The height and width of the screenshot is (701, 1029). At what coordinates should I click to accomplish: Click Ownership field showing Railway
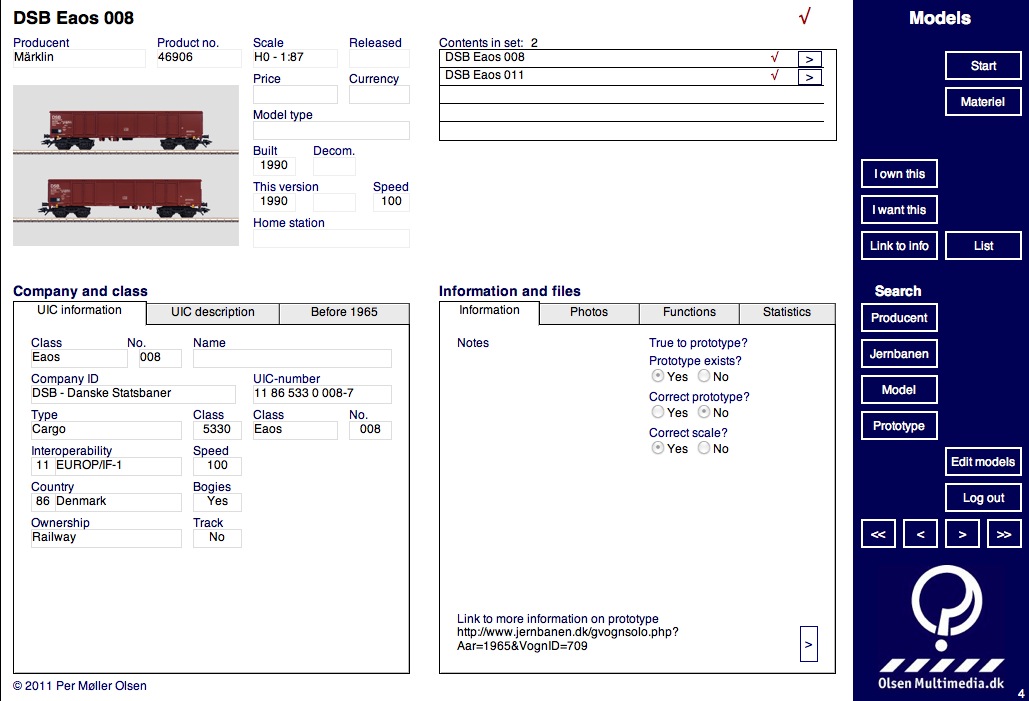tap(106, 538)
